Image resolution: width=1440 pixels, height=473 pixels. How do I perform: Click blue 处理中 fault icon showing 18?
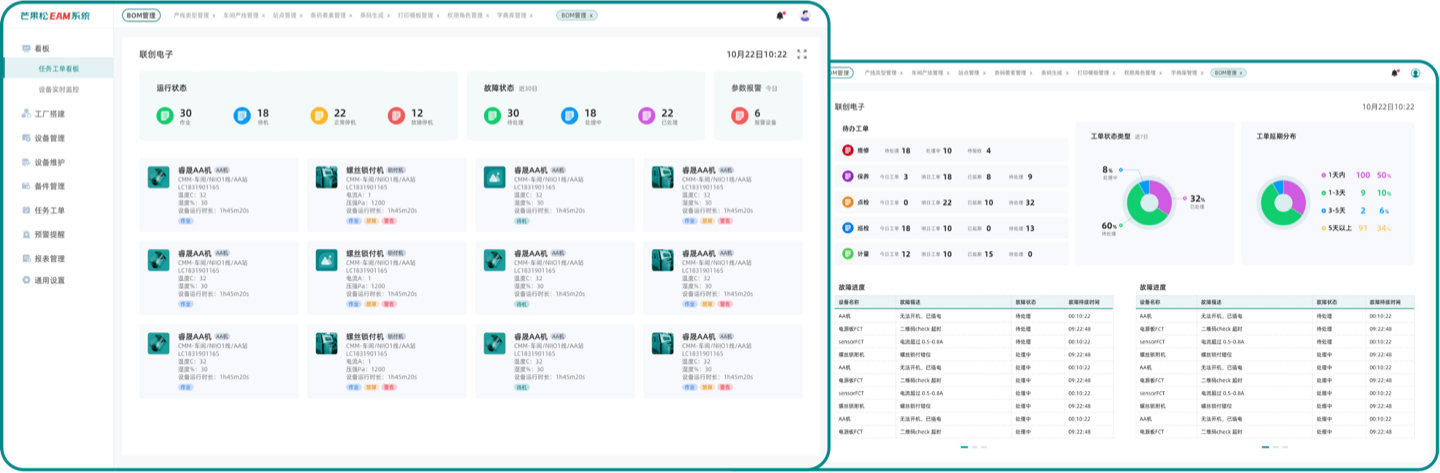coord(569,116)
